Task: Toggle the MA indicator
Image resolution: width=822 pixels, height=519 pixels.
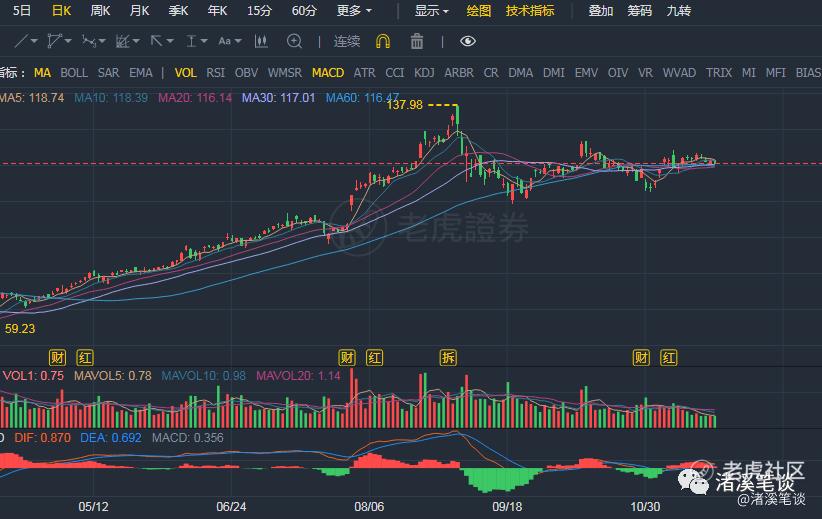Action: [x=42, y=73]
